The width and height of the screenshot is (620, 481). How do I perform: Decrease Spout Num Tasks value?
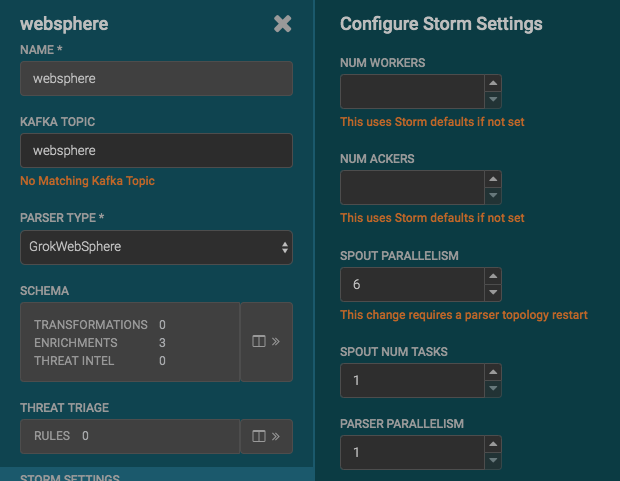pos(493,389)
